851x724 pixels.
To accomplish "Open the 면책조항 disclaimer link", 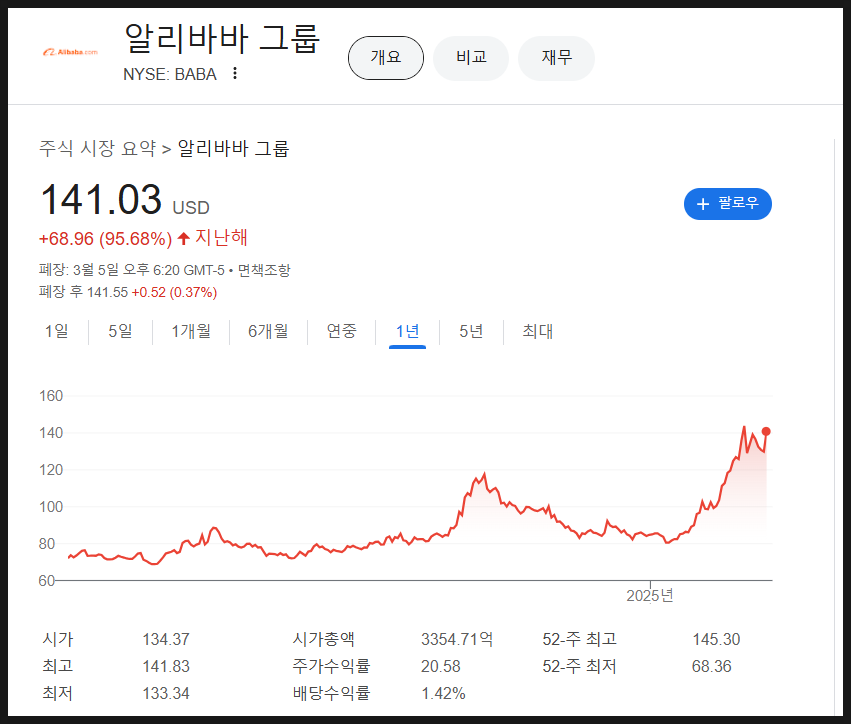I will (264, 270).
